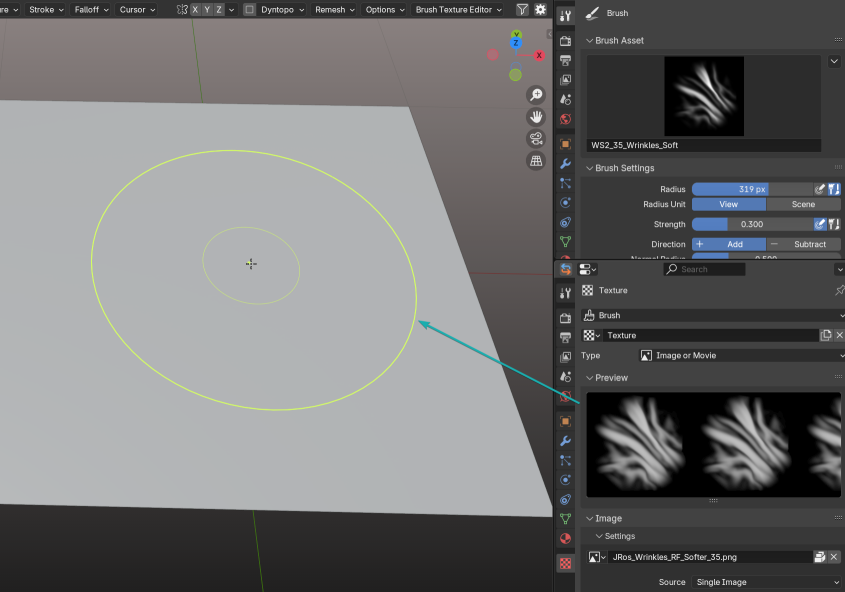845x592 pixels.
Task: Set brush Direction to Add
Action: pos(729,244)
